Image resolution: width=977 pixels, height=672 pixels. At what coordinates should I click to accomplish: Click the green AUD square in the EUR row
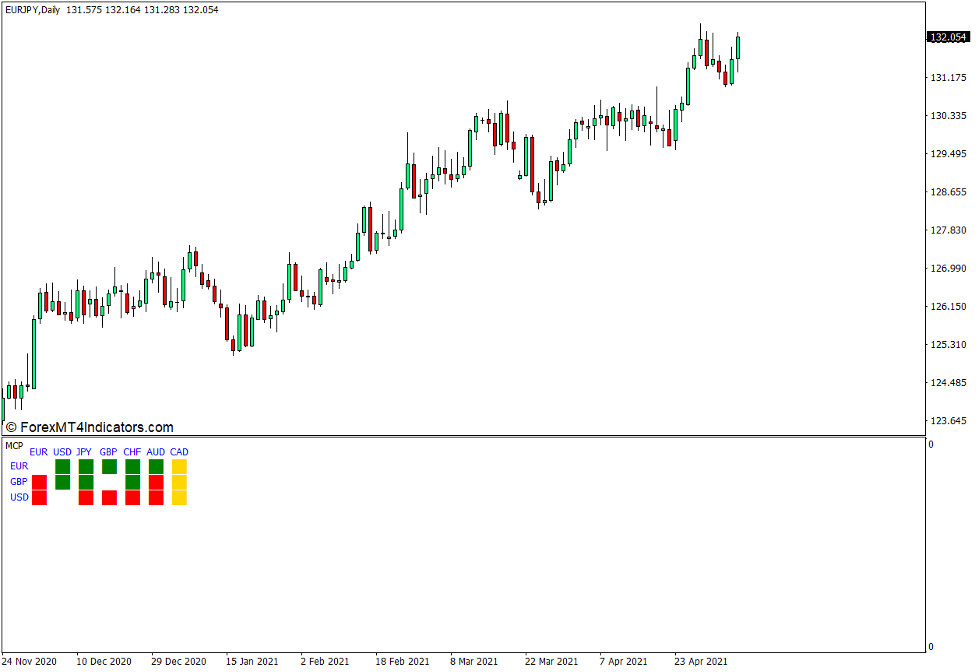[x=155, y=465]
